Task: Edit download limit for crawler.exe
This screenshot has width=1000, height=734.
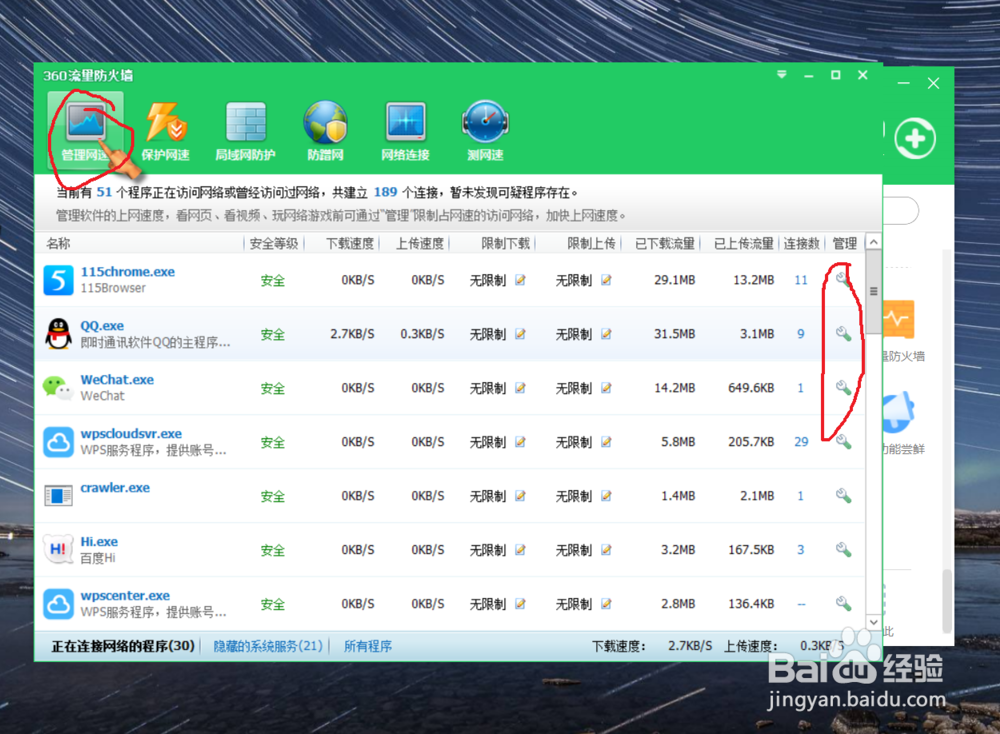Action: pyautogui.click(x=520, y=495)
